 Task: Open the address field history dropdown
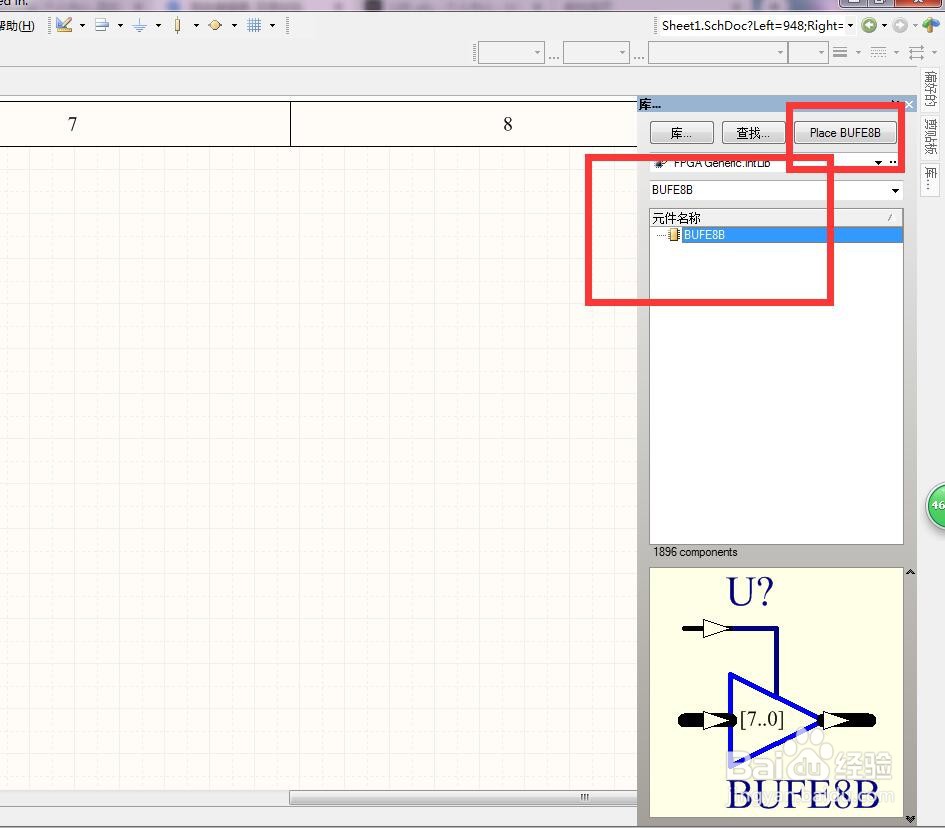coord(850,25)
